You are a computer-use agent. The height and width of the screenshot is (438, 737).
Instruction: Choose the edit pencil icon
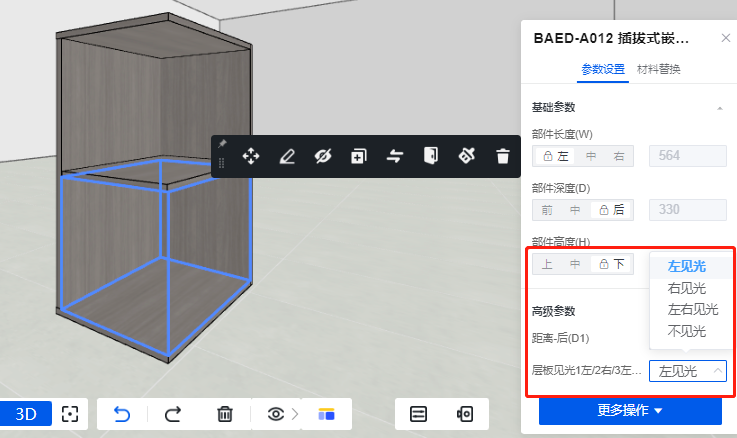click(x=287, y=156)
